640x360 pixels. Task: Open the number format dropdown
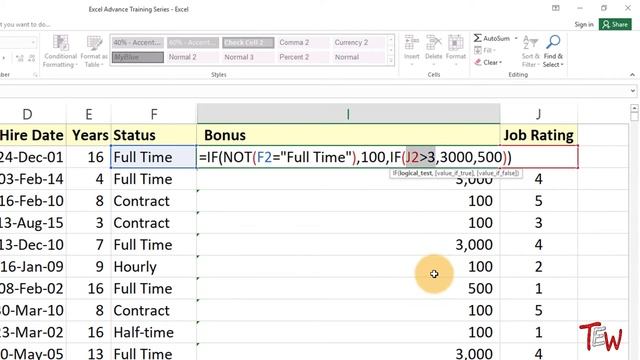[x=33, y=42]
